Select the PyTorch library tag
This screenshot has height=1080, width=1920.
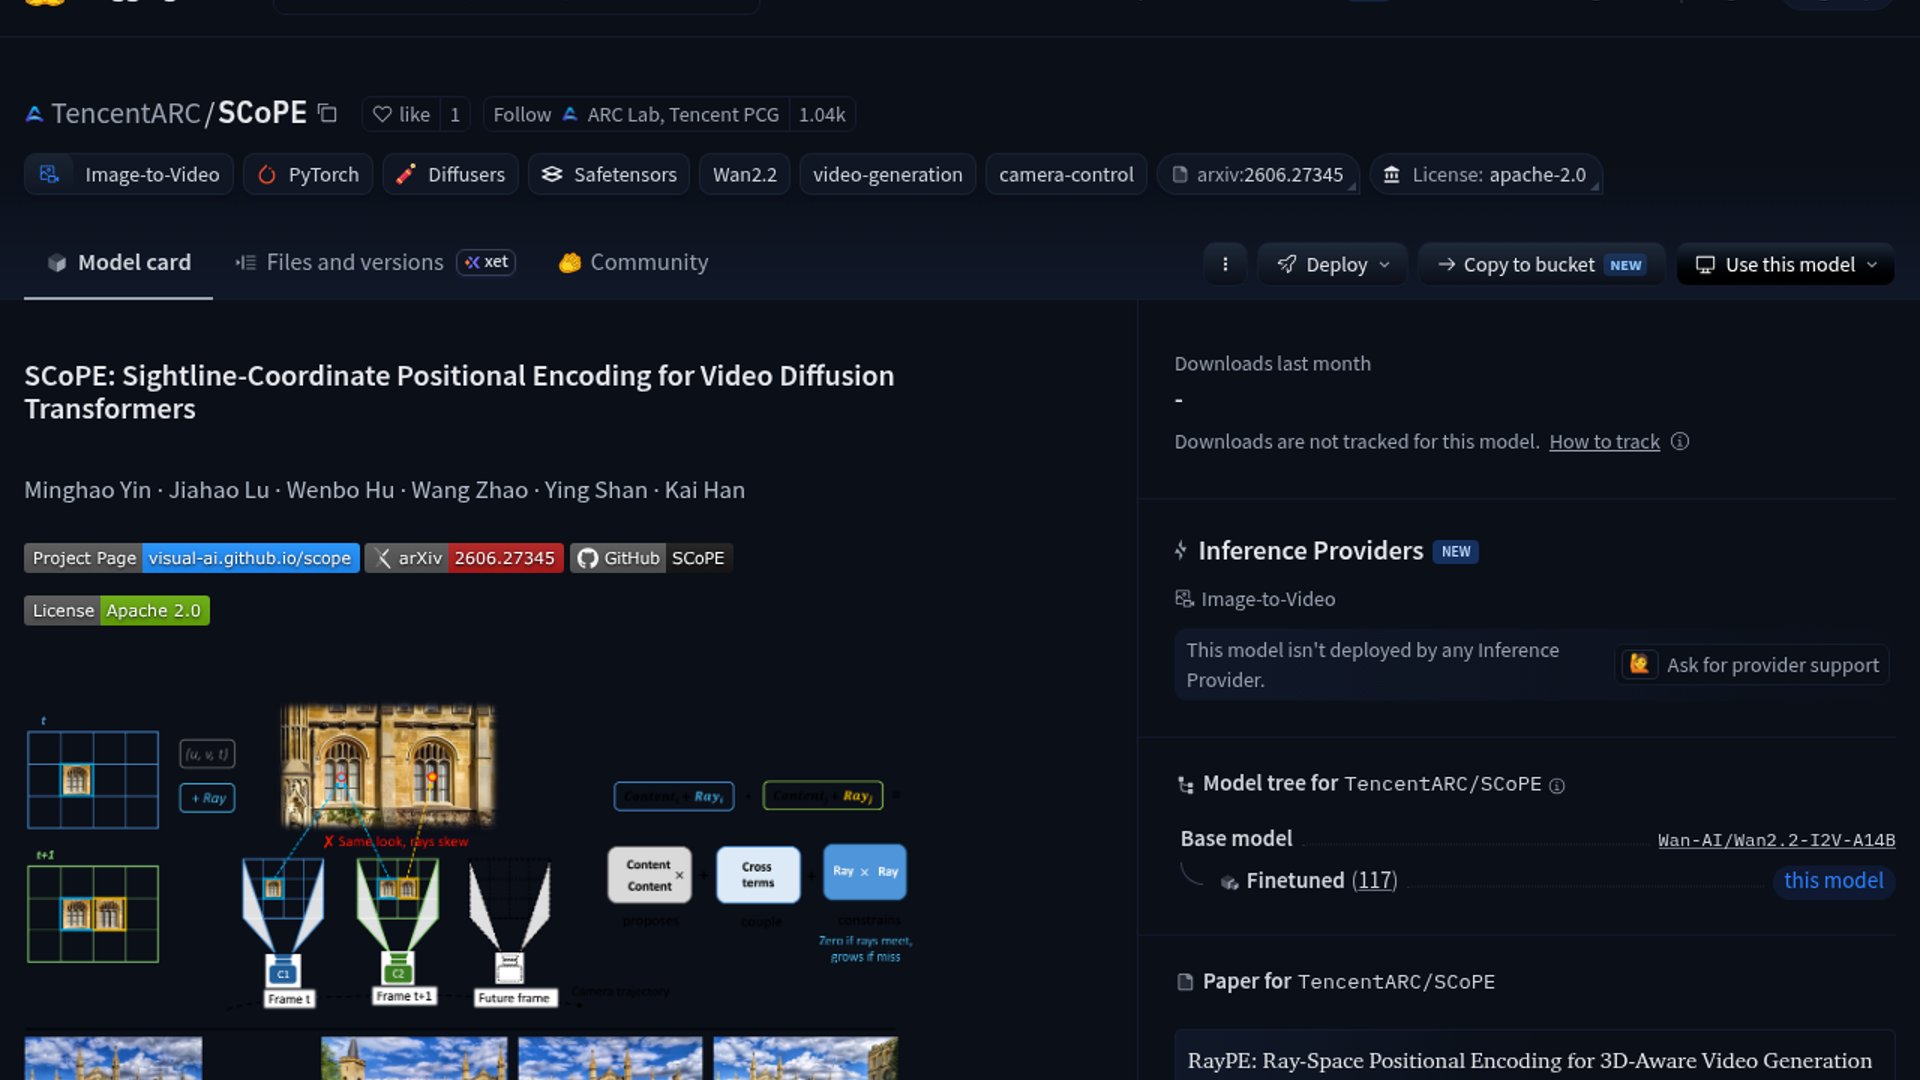(x=308, y=174)
